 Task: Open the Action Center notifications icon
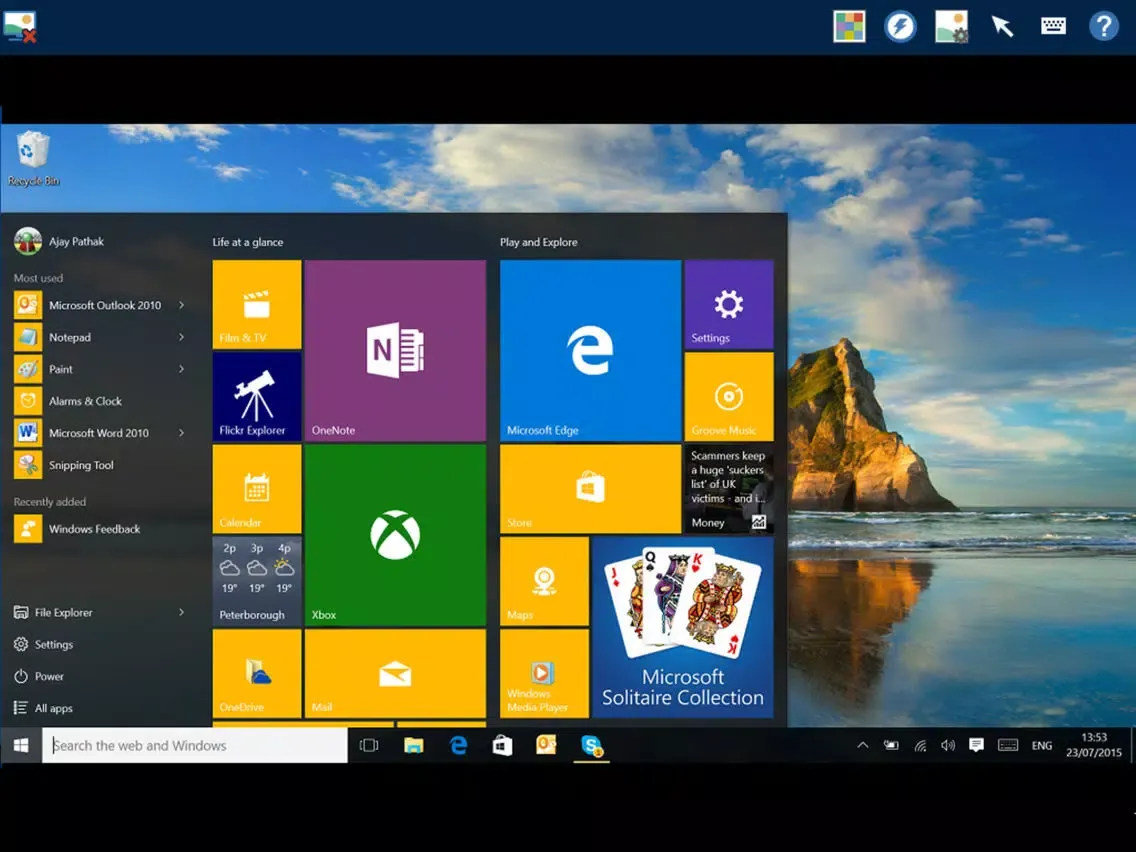976,746
